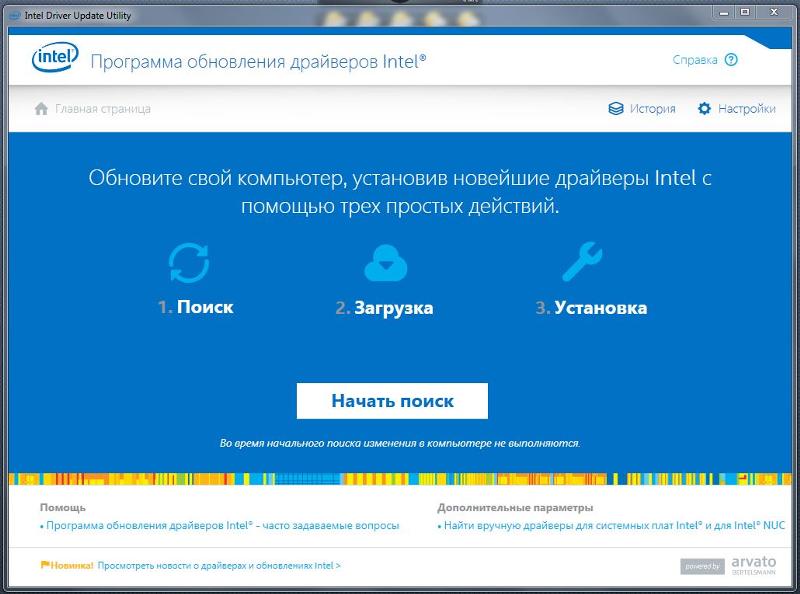
Task: Click the wrench install icon
Action: point(582,261)
